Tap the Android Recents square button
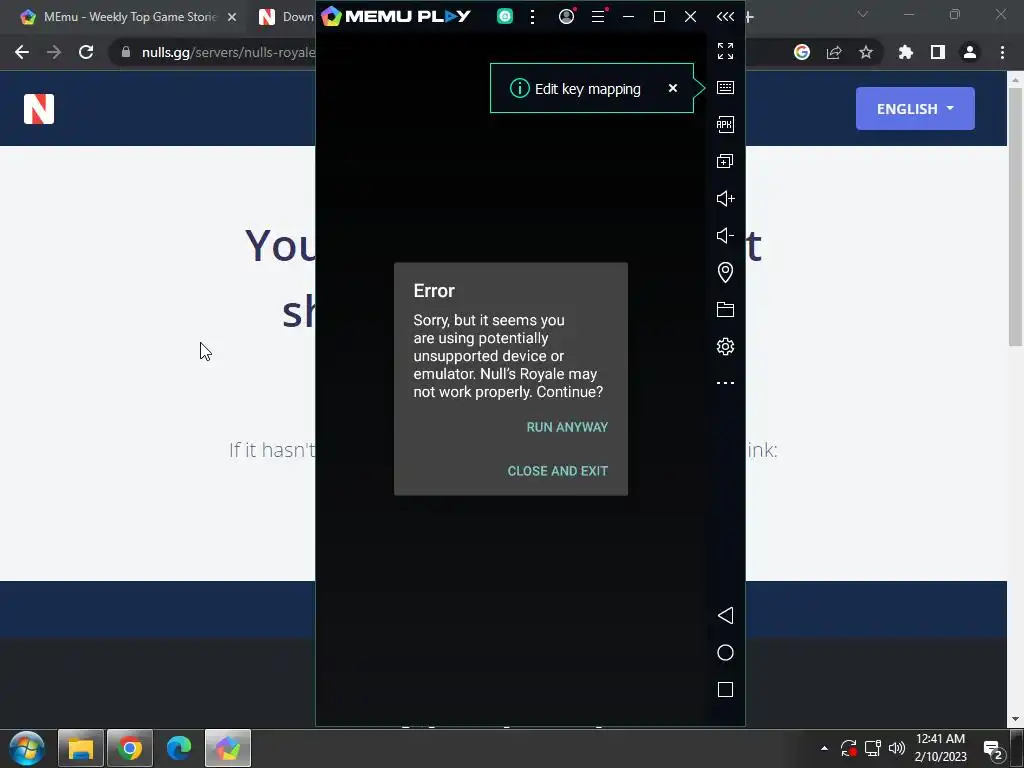 pyautogui.click(x=725, y=690)
